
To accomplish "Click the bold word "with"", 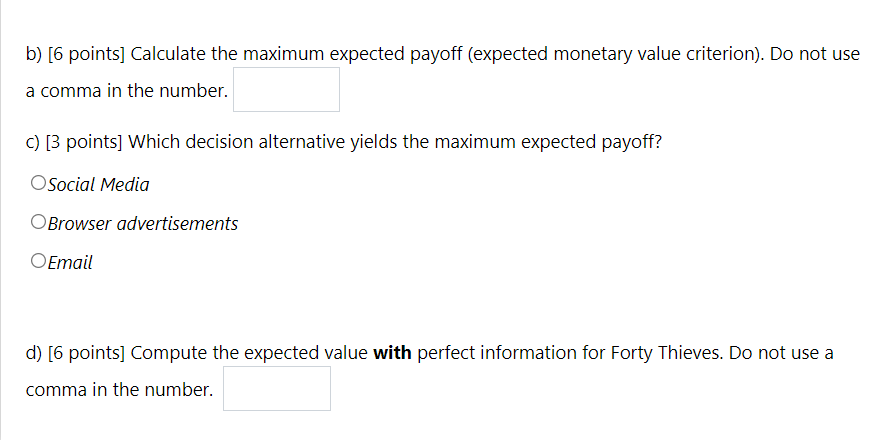I will pos(392,352).
